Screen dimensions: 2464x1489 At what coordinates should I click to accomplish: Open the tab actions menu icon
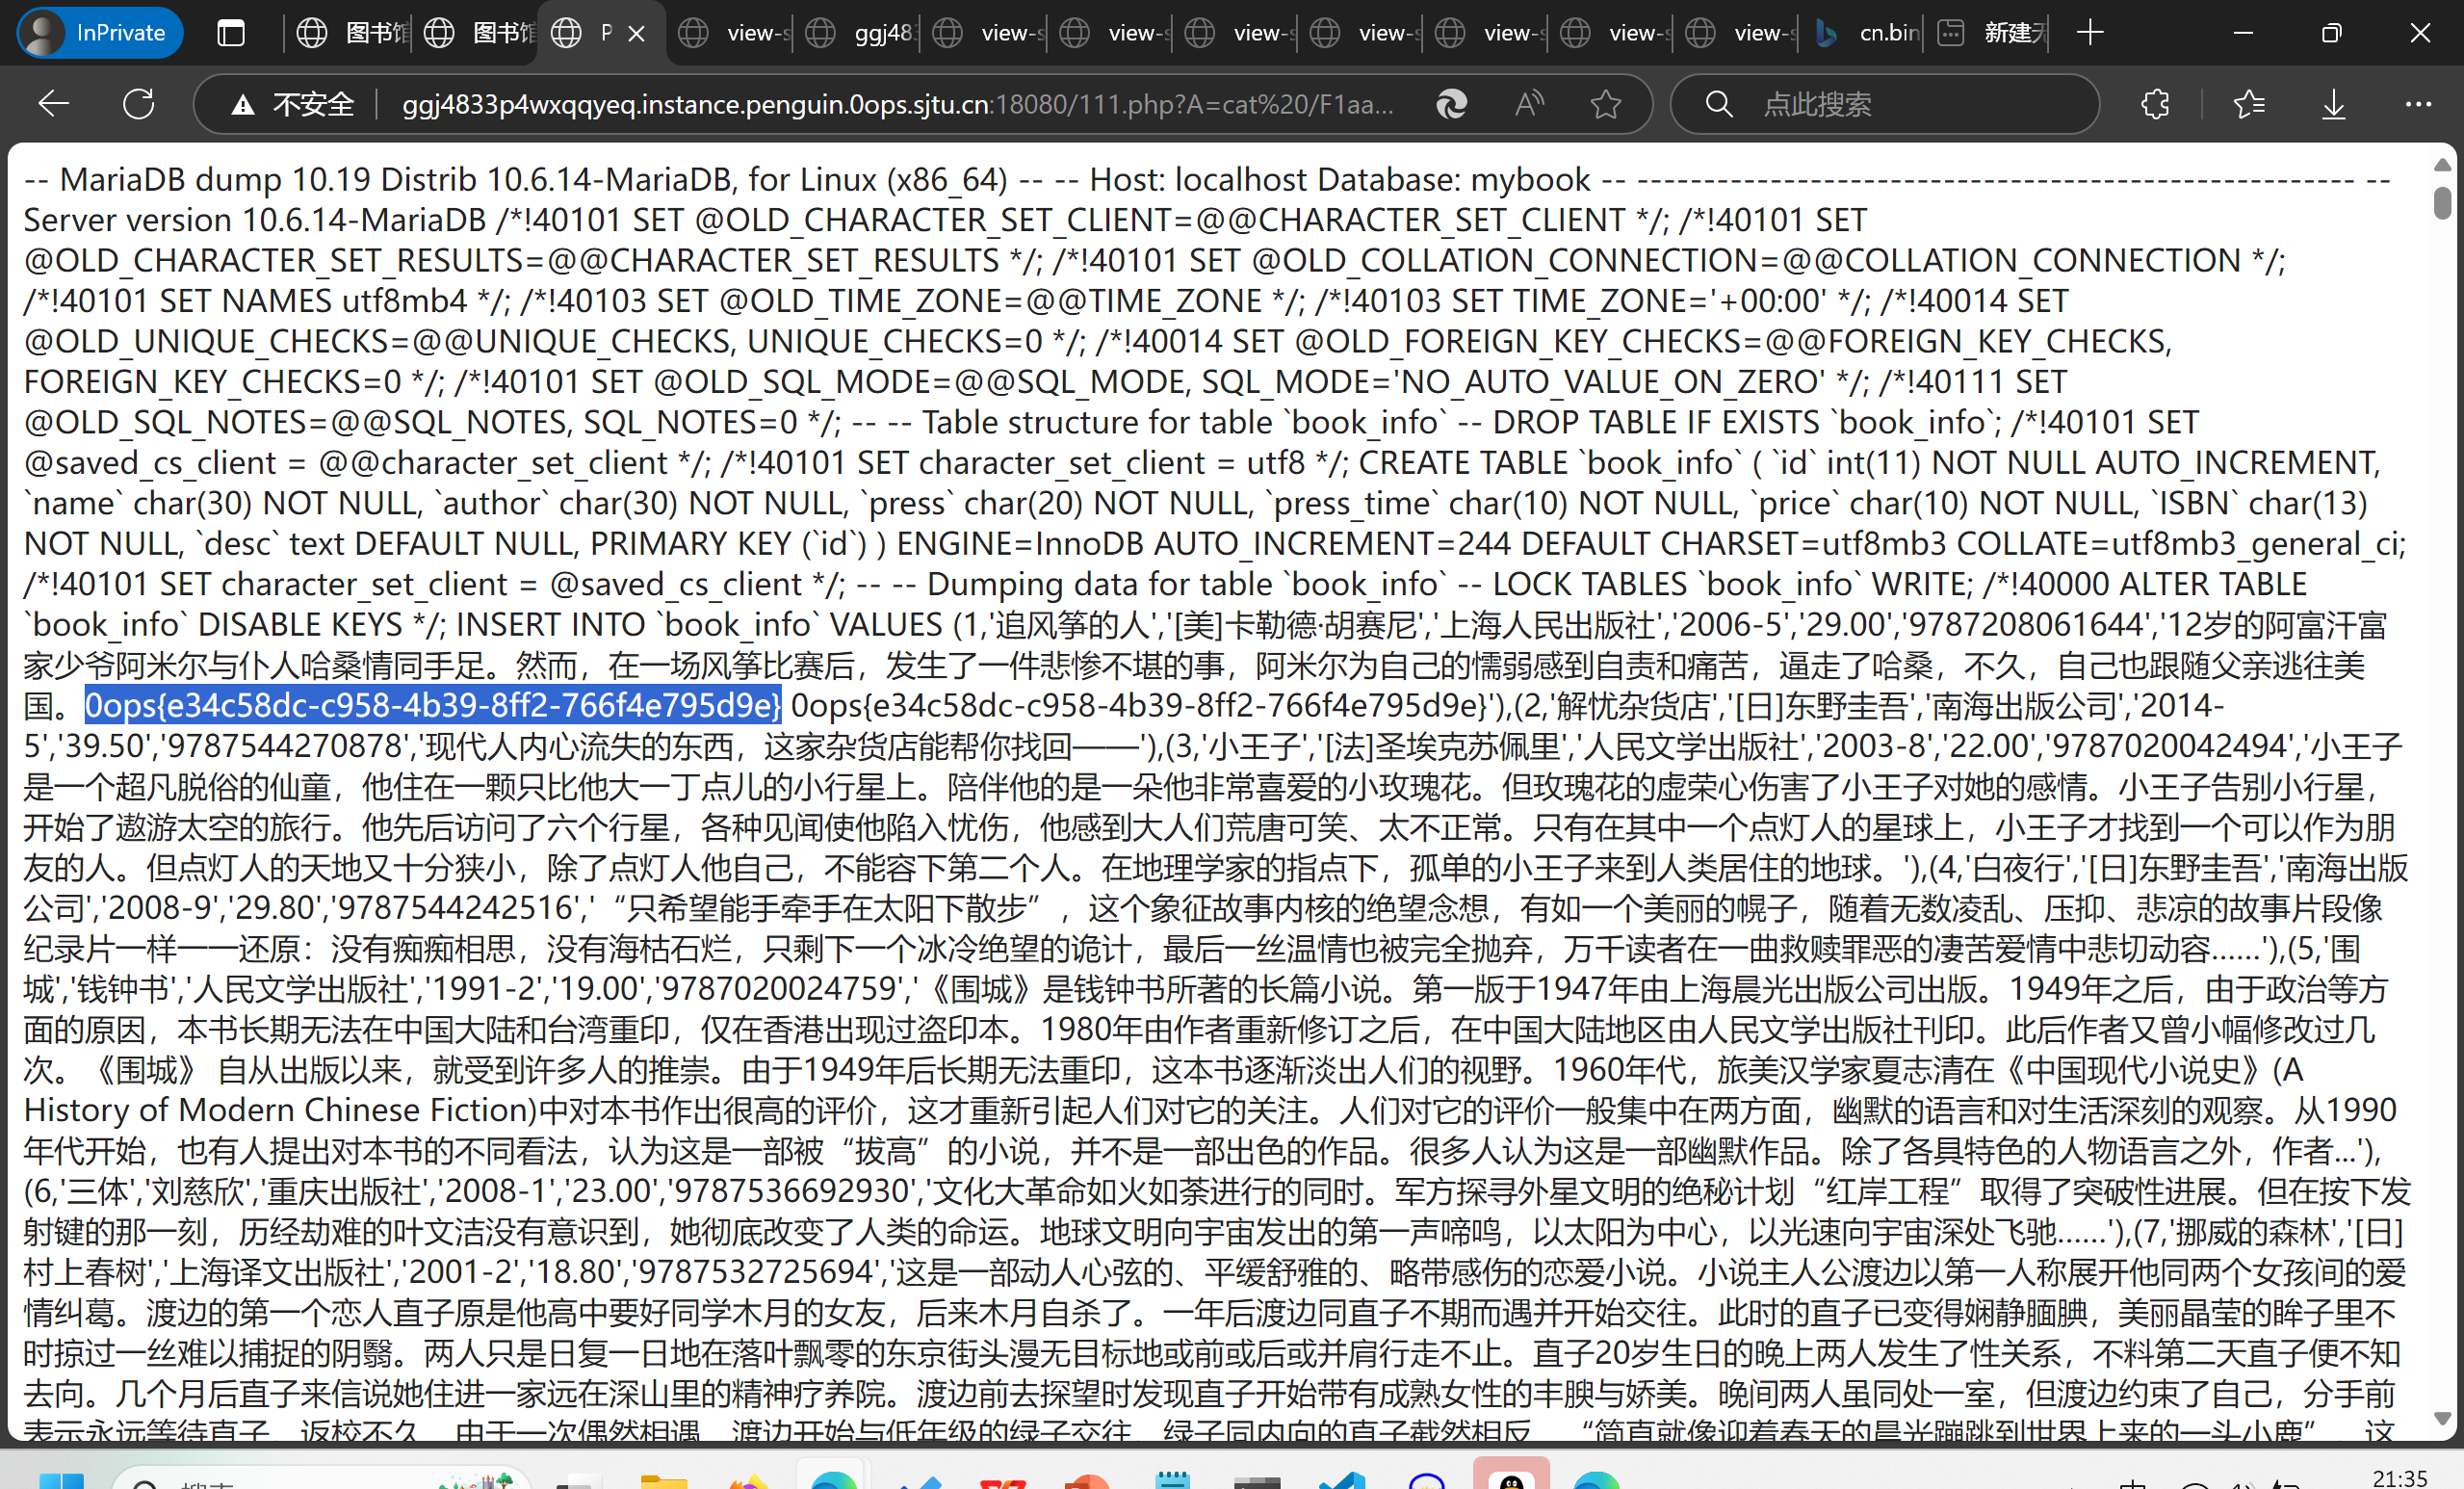pyautogui.click(x=231, y=33)
